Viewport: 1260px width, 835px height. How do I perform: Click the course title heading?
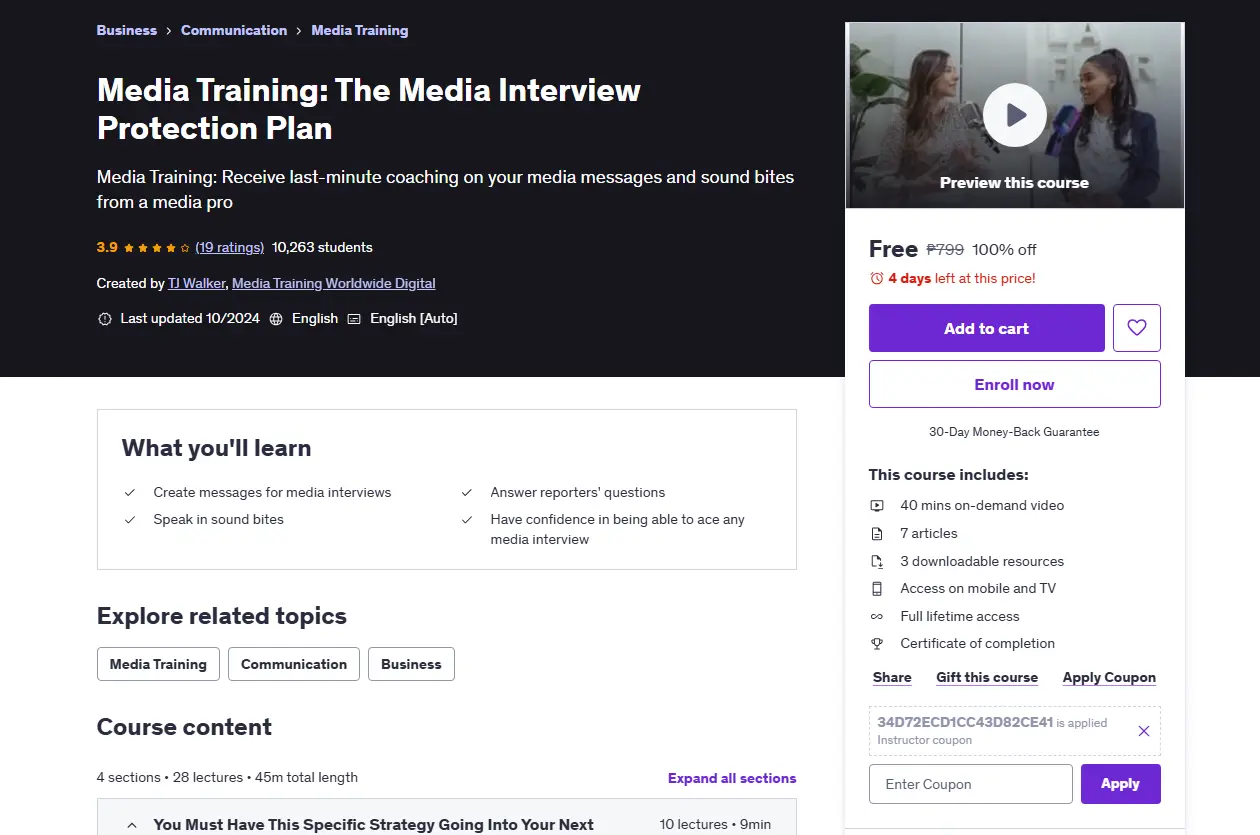[369, 109]
